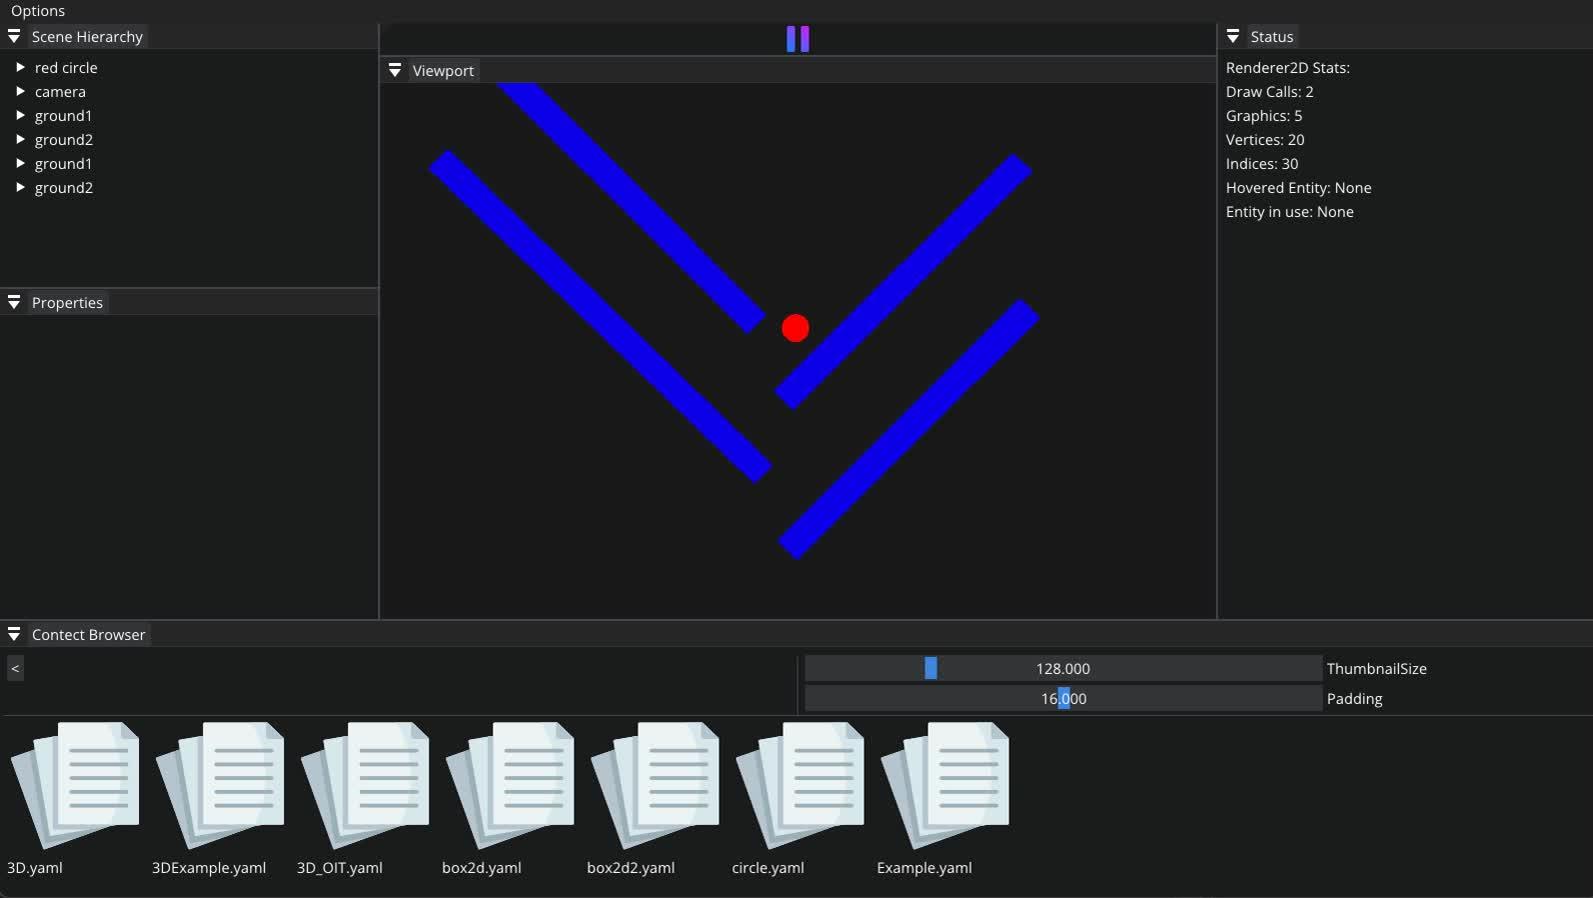1593x898 pixels.
Task: Click the 'Renderer2D Stats:' heading
Action: (x=1288, y=68)
